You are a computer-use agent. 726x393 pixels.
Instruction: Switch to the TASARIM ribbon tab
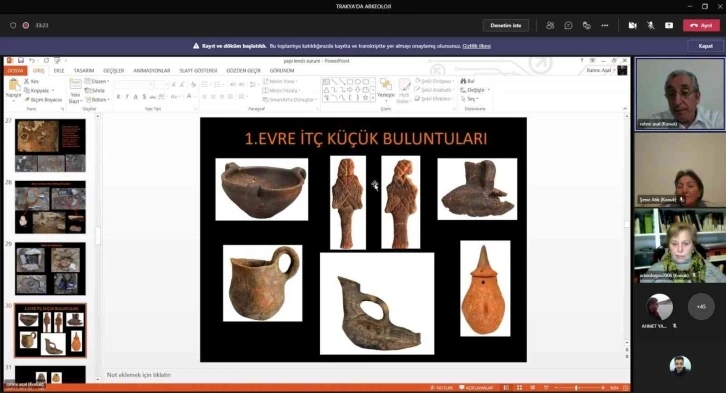tap(84, 70)
